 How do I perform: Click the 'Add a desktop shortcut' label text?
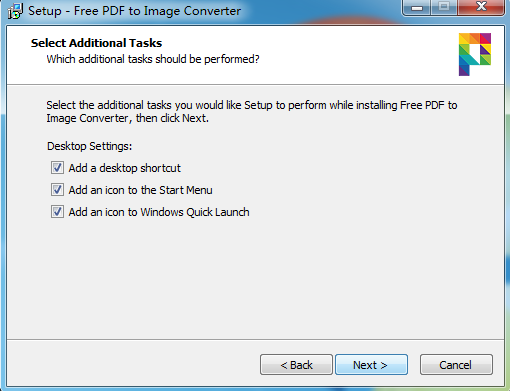tap(124, 168)
